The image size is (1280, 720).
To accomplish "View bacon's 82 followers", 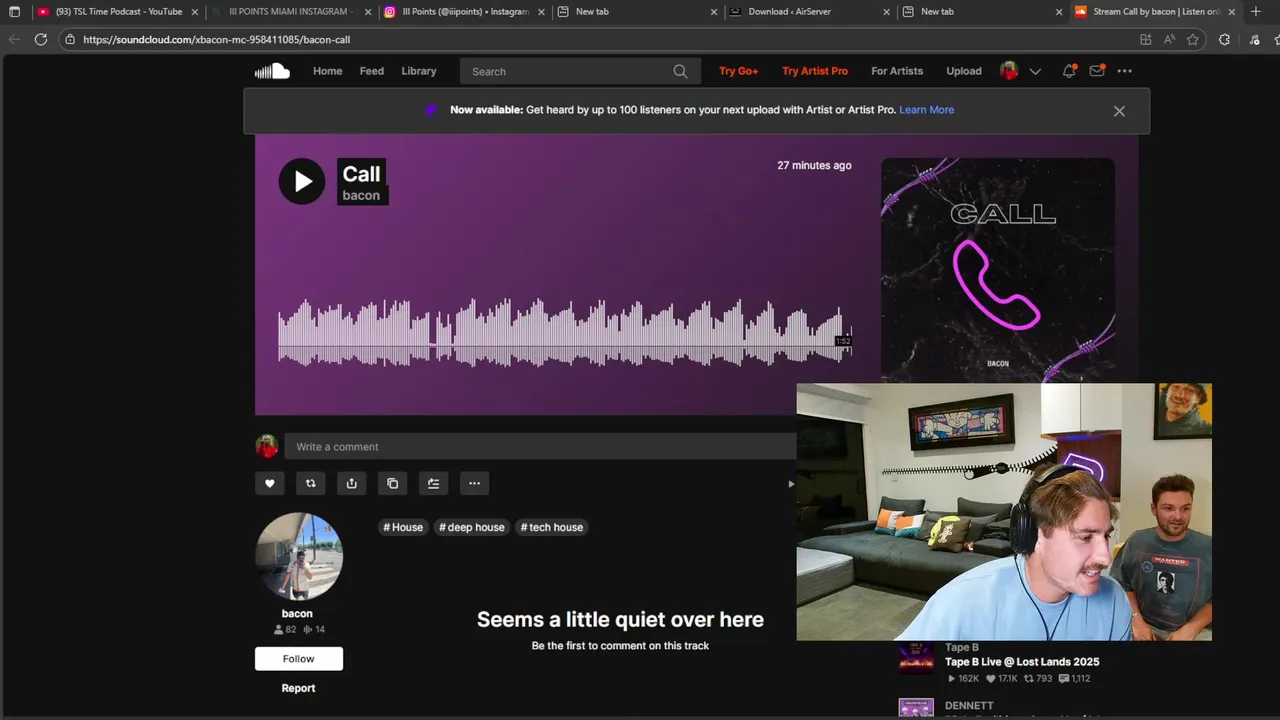I will [285, 630].
